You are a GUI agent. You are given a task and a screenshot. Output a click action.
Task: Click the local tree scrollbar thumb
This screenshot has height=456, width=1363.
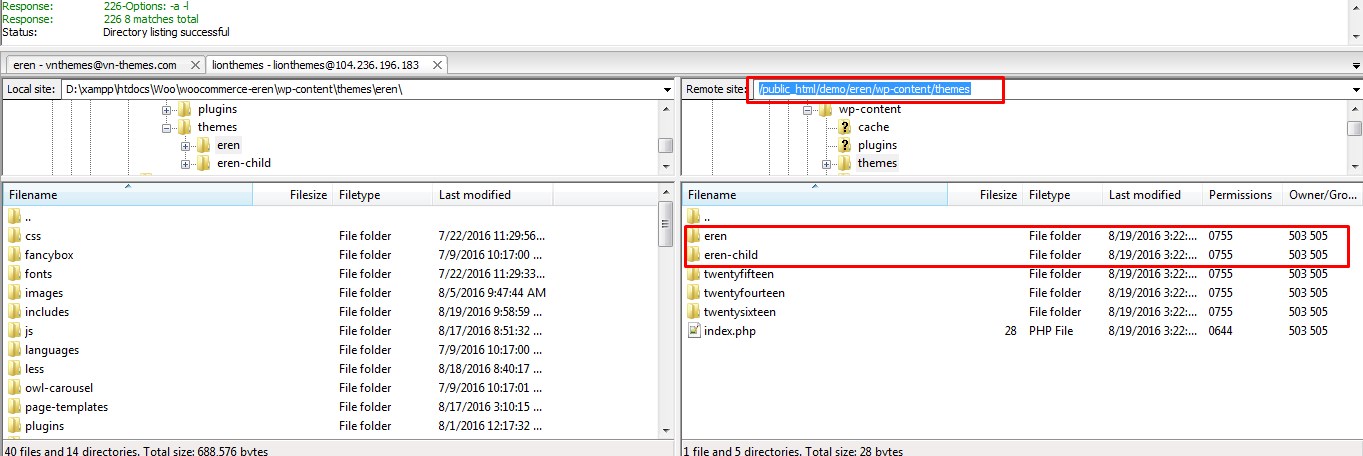665,145
